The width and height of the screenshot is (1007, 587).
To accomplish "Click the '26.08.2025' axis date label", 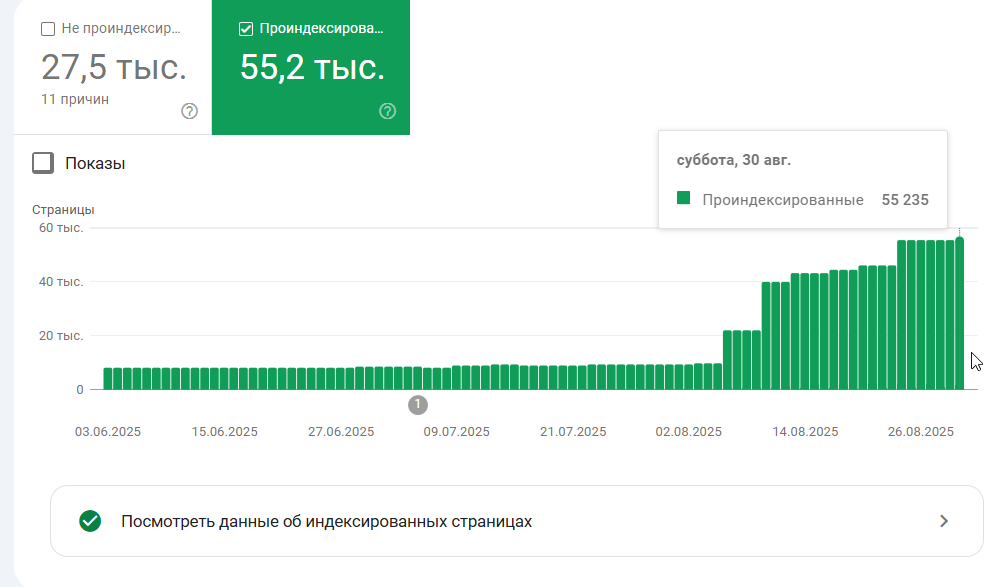I will (x=921, y=432).
